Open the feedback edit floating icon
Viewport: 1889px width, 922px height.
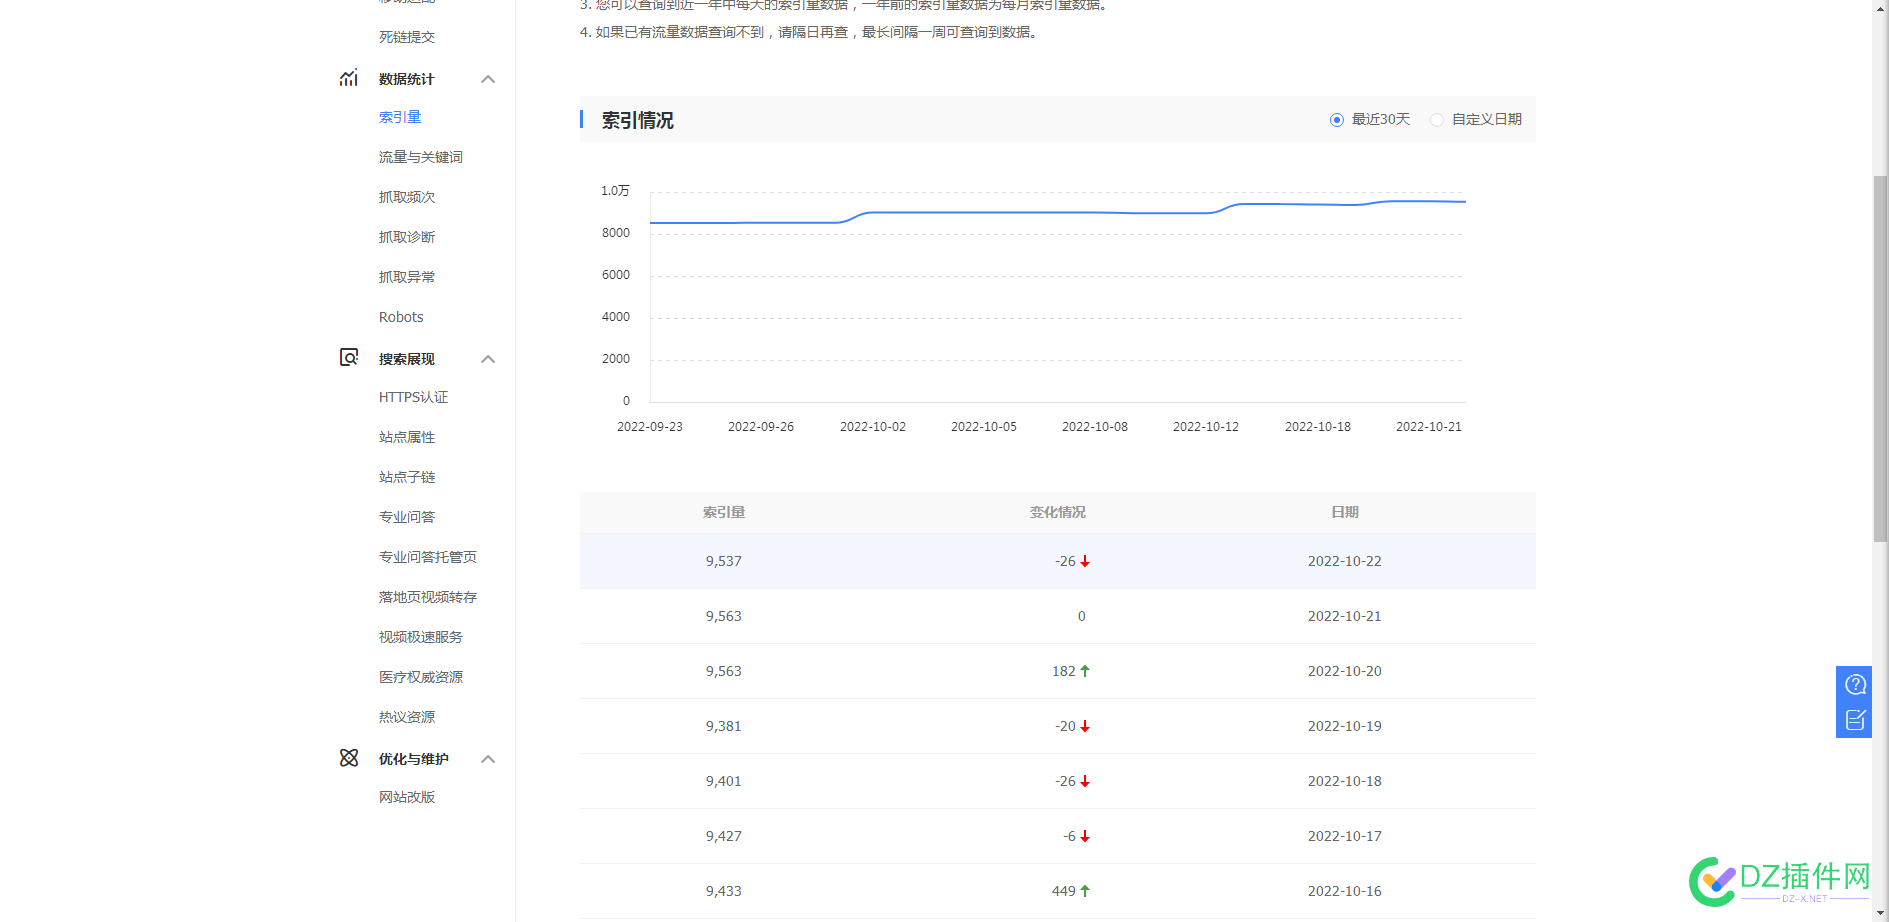tap(1855, 720)
